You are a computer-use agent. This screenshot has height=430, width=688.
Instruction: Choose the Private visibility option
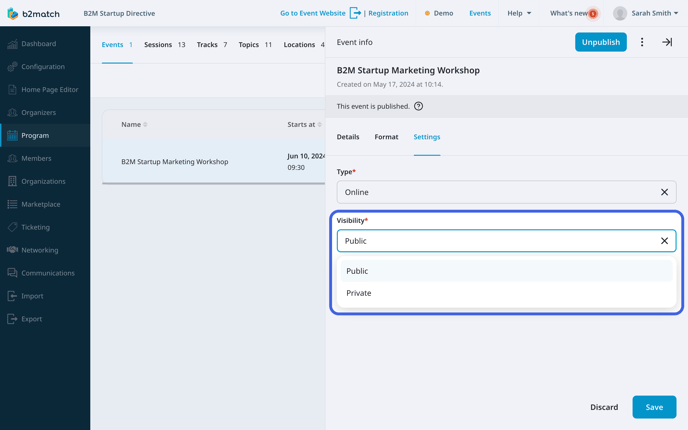(x=506, y=293)
